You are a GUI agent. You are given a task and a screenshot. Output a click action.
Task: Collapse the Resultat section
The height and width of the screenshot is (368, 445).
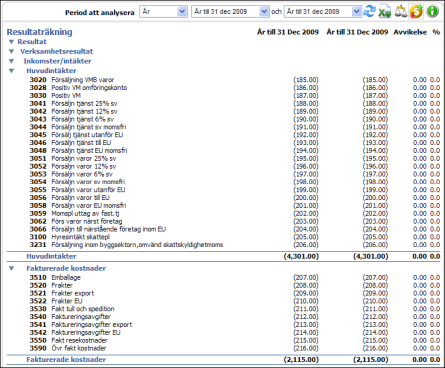[x=12, y=42]
